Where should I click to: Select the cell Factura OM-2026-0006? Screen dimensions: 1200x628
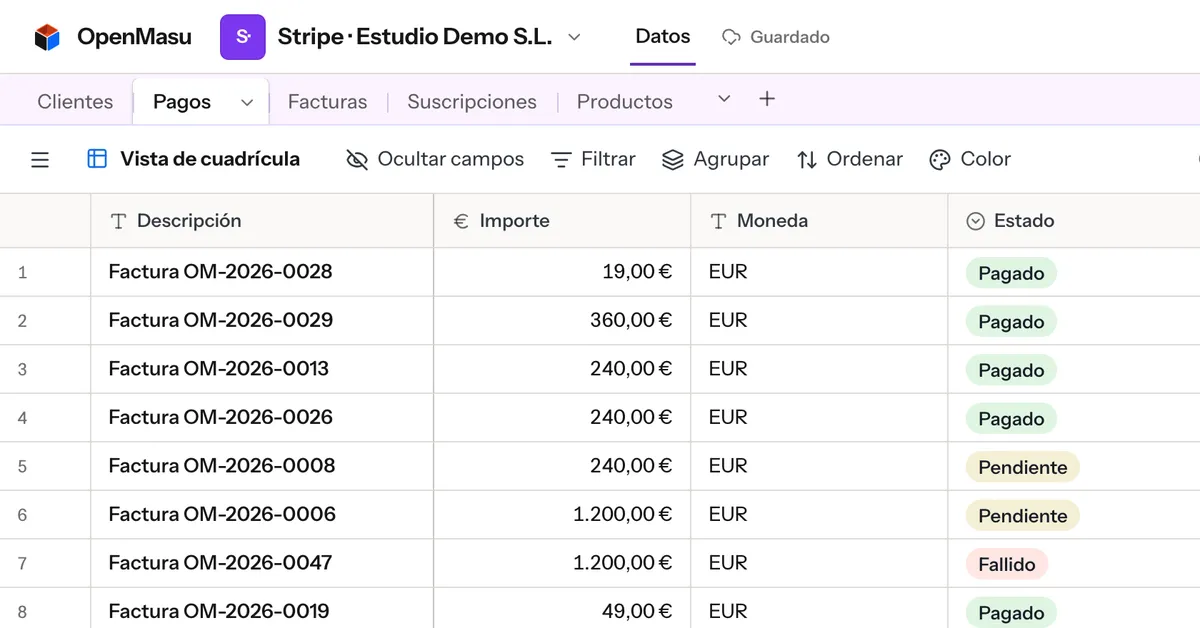(x=262, y=514)
